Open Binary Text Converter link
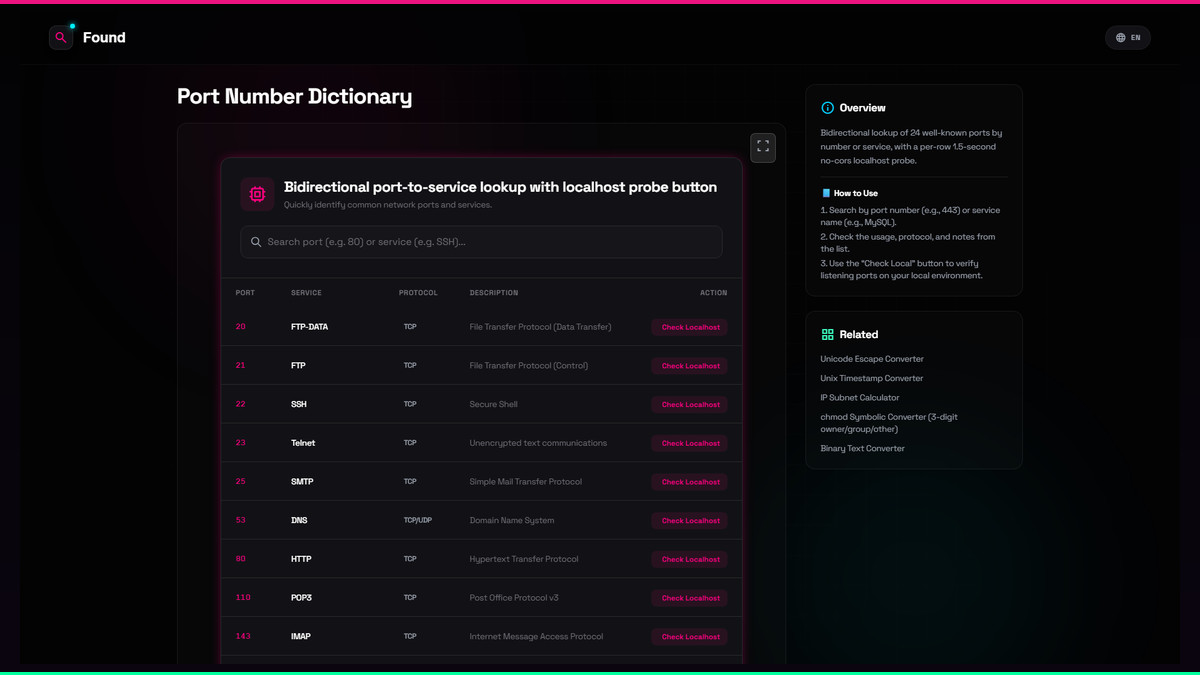The width and height of the screenshot is (1200, 675). pos(863,449)
